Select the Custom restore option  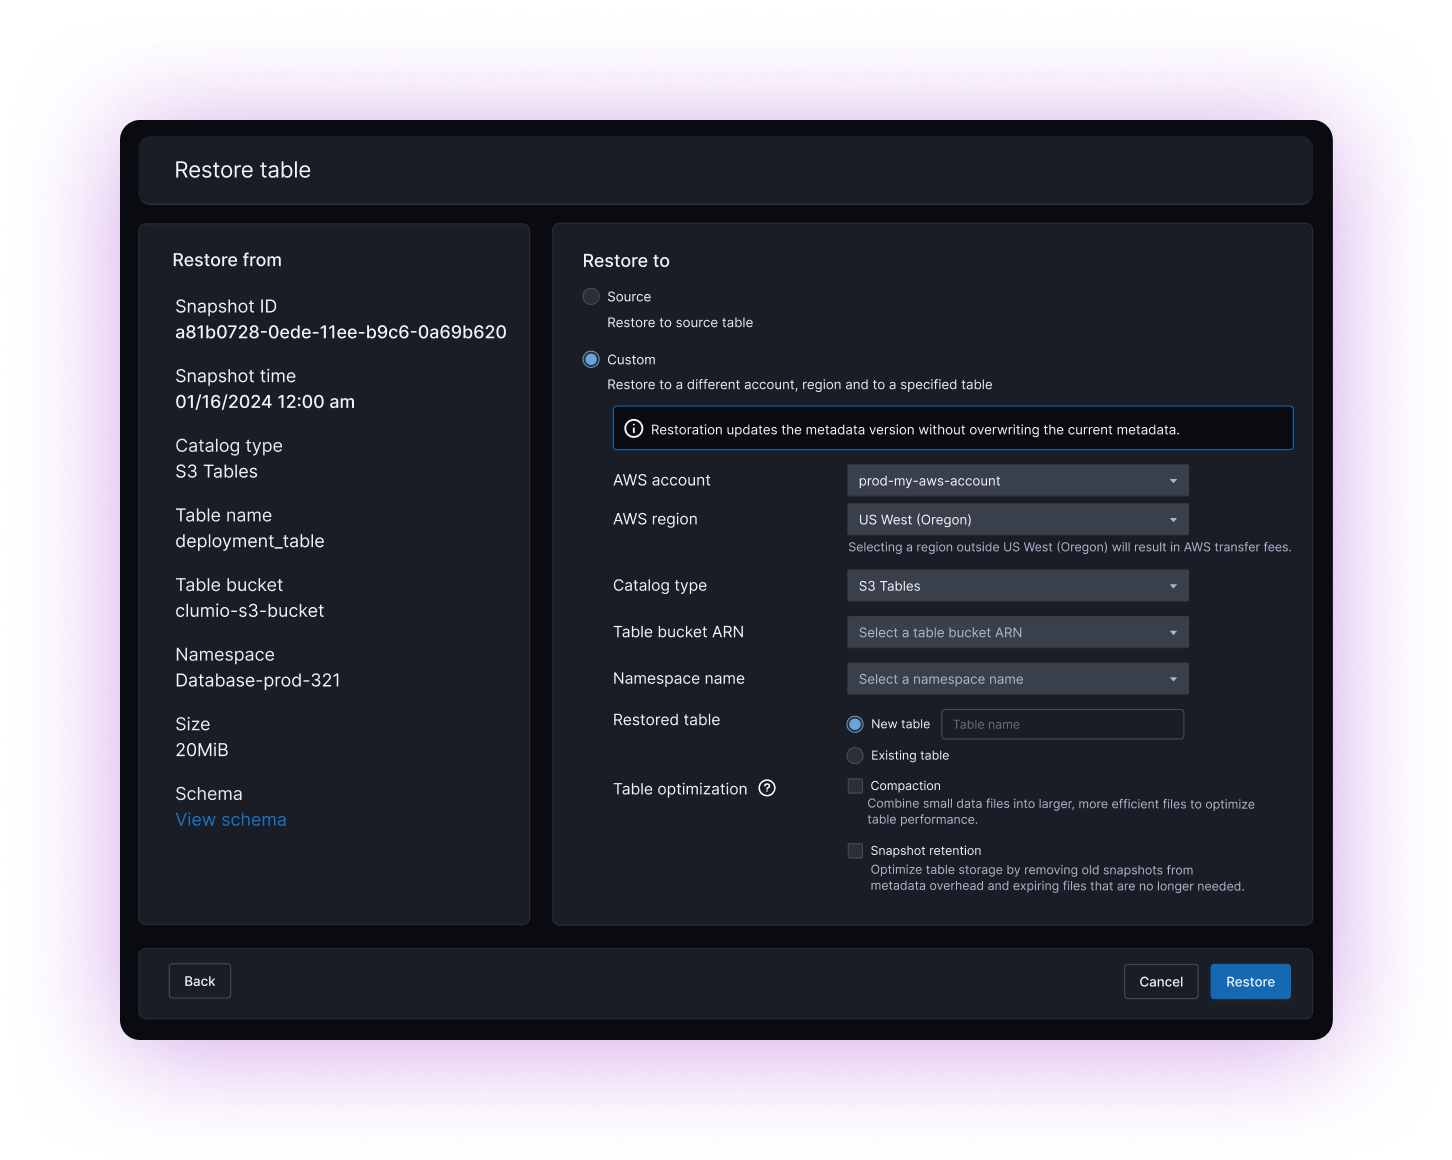[591, 359]
